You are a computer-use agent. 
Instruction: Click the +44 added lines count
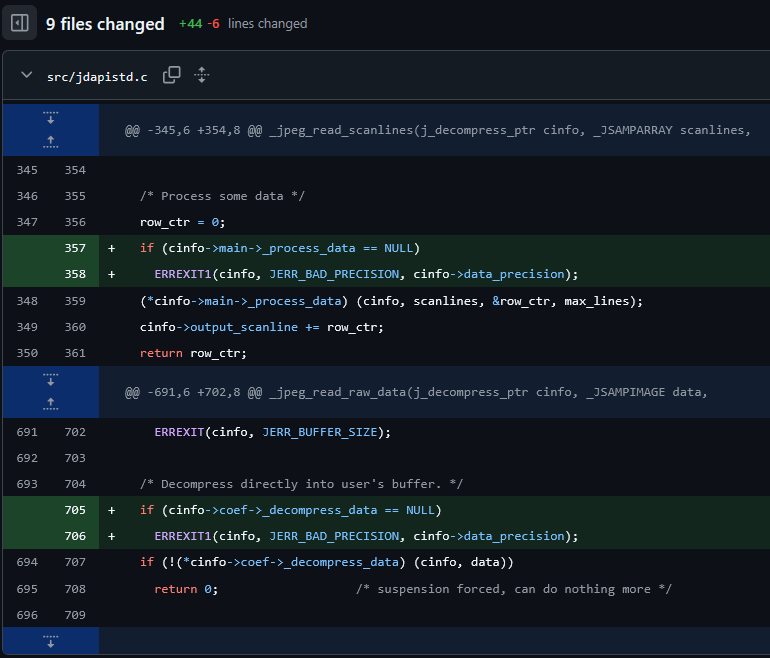(190, 24)
